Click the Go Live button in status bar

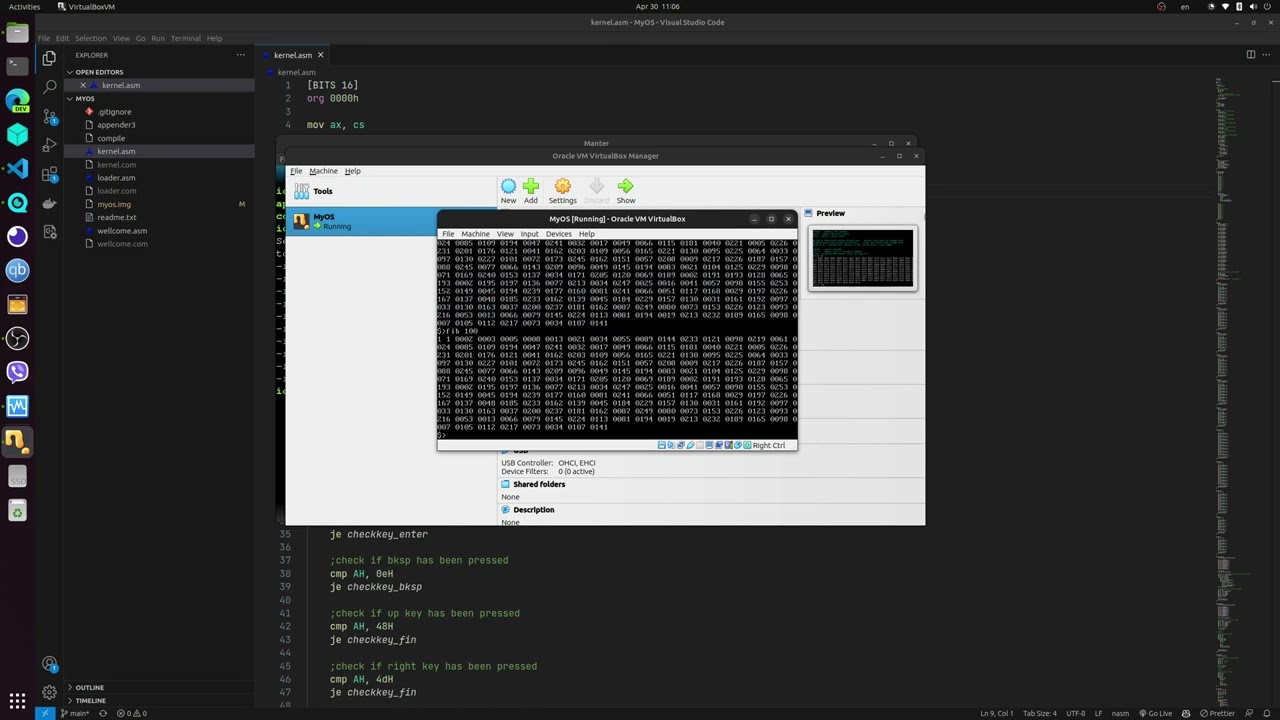(x=1154, y=713)
